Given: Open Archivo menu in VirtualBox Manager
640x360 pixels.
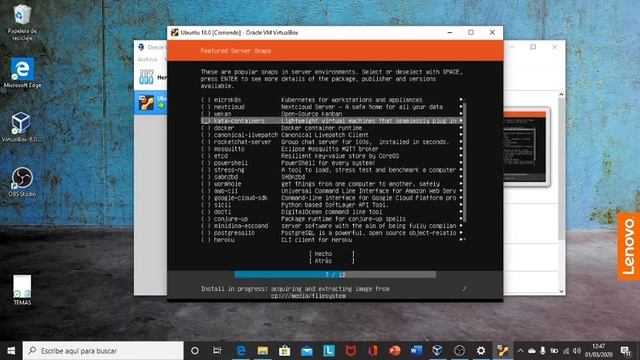Looking at the screenshot, I should [147, 59].
